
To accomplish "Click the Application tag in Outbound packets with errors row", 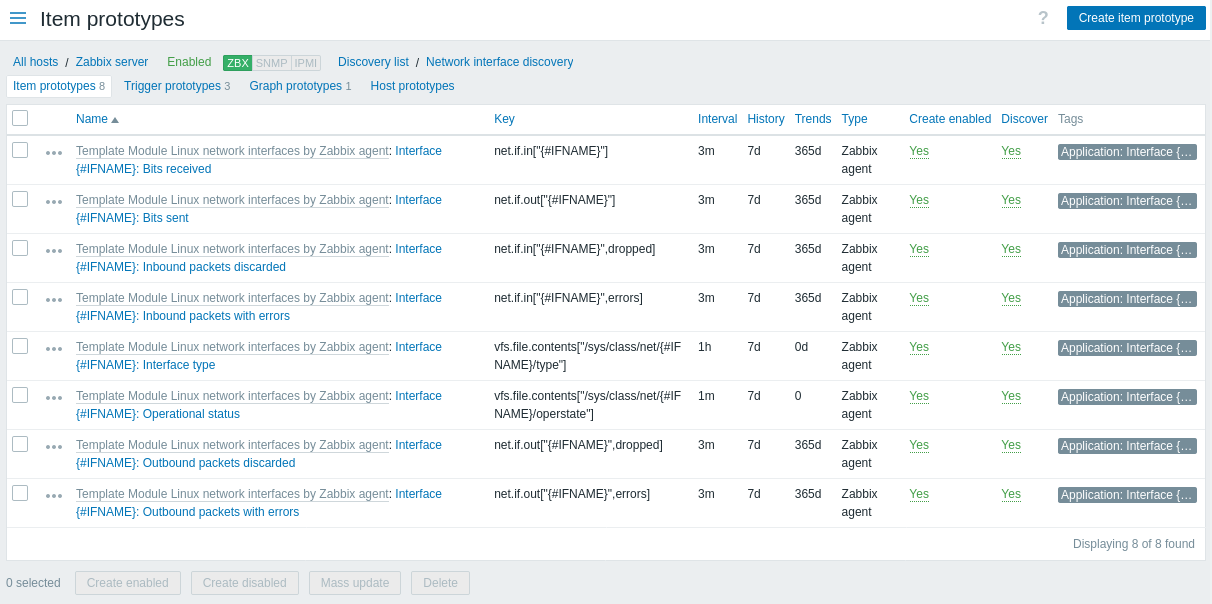I will click(1127, 495).
